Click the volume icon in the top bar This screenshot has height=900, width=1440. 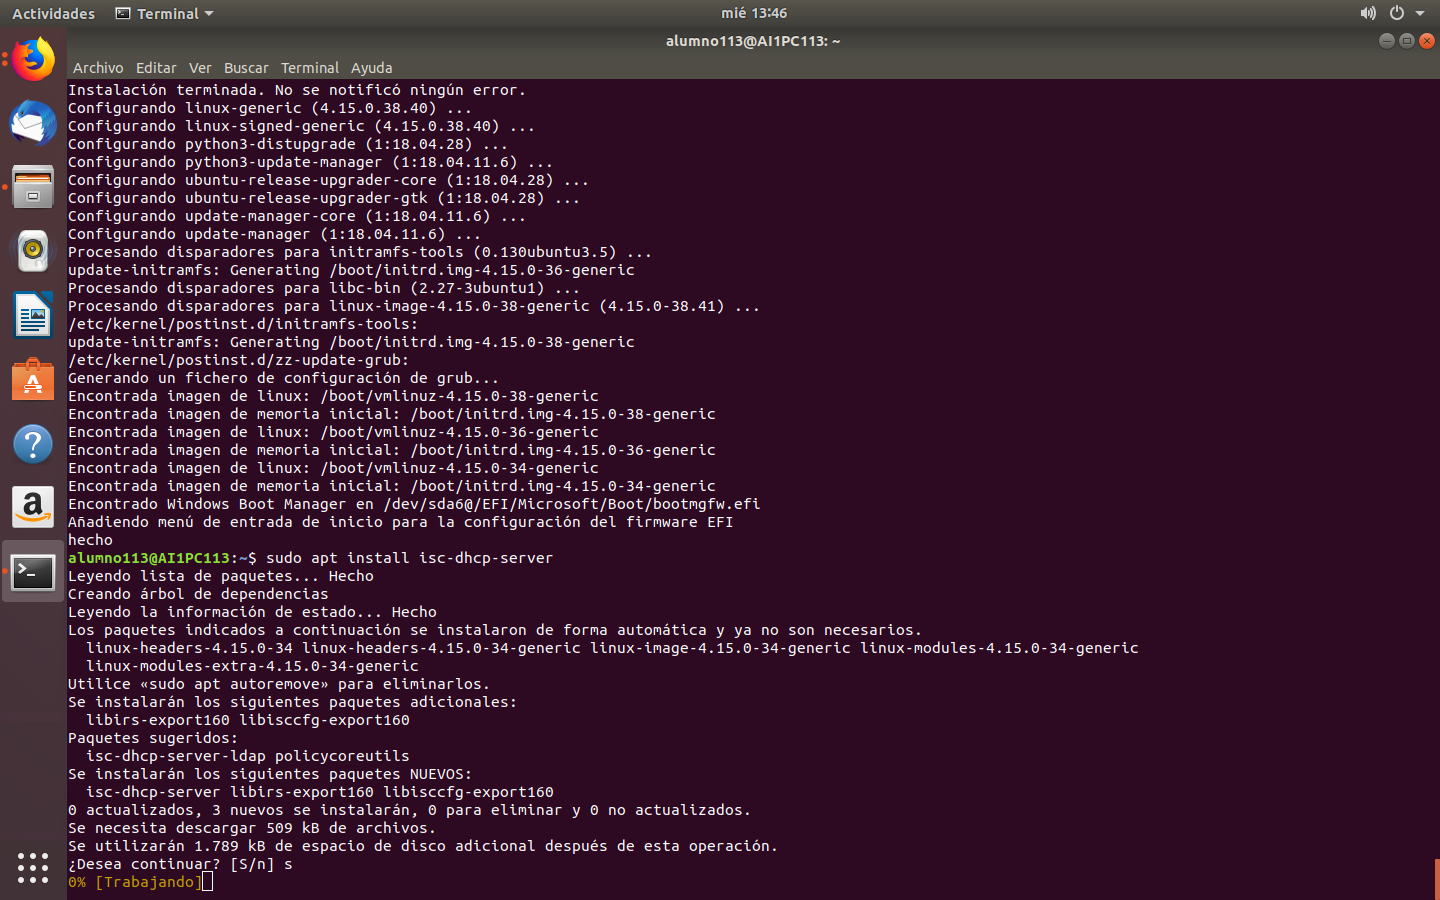click(x=1368, y=13)
